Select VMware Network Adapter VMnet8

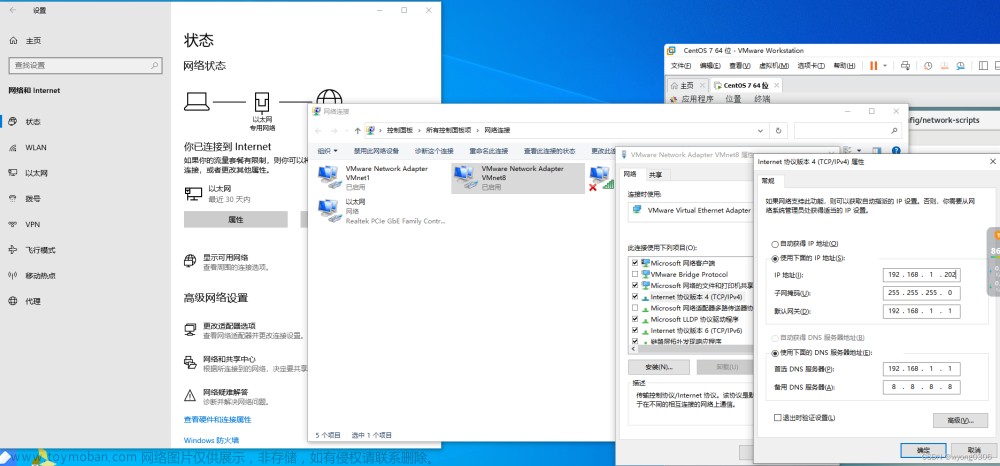tap(518, 178)
